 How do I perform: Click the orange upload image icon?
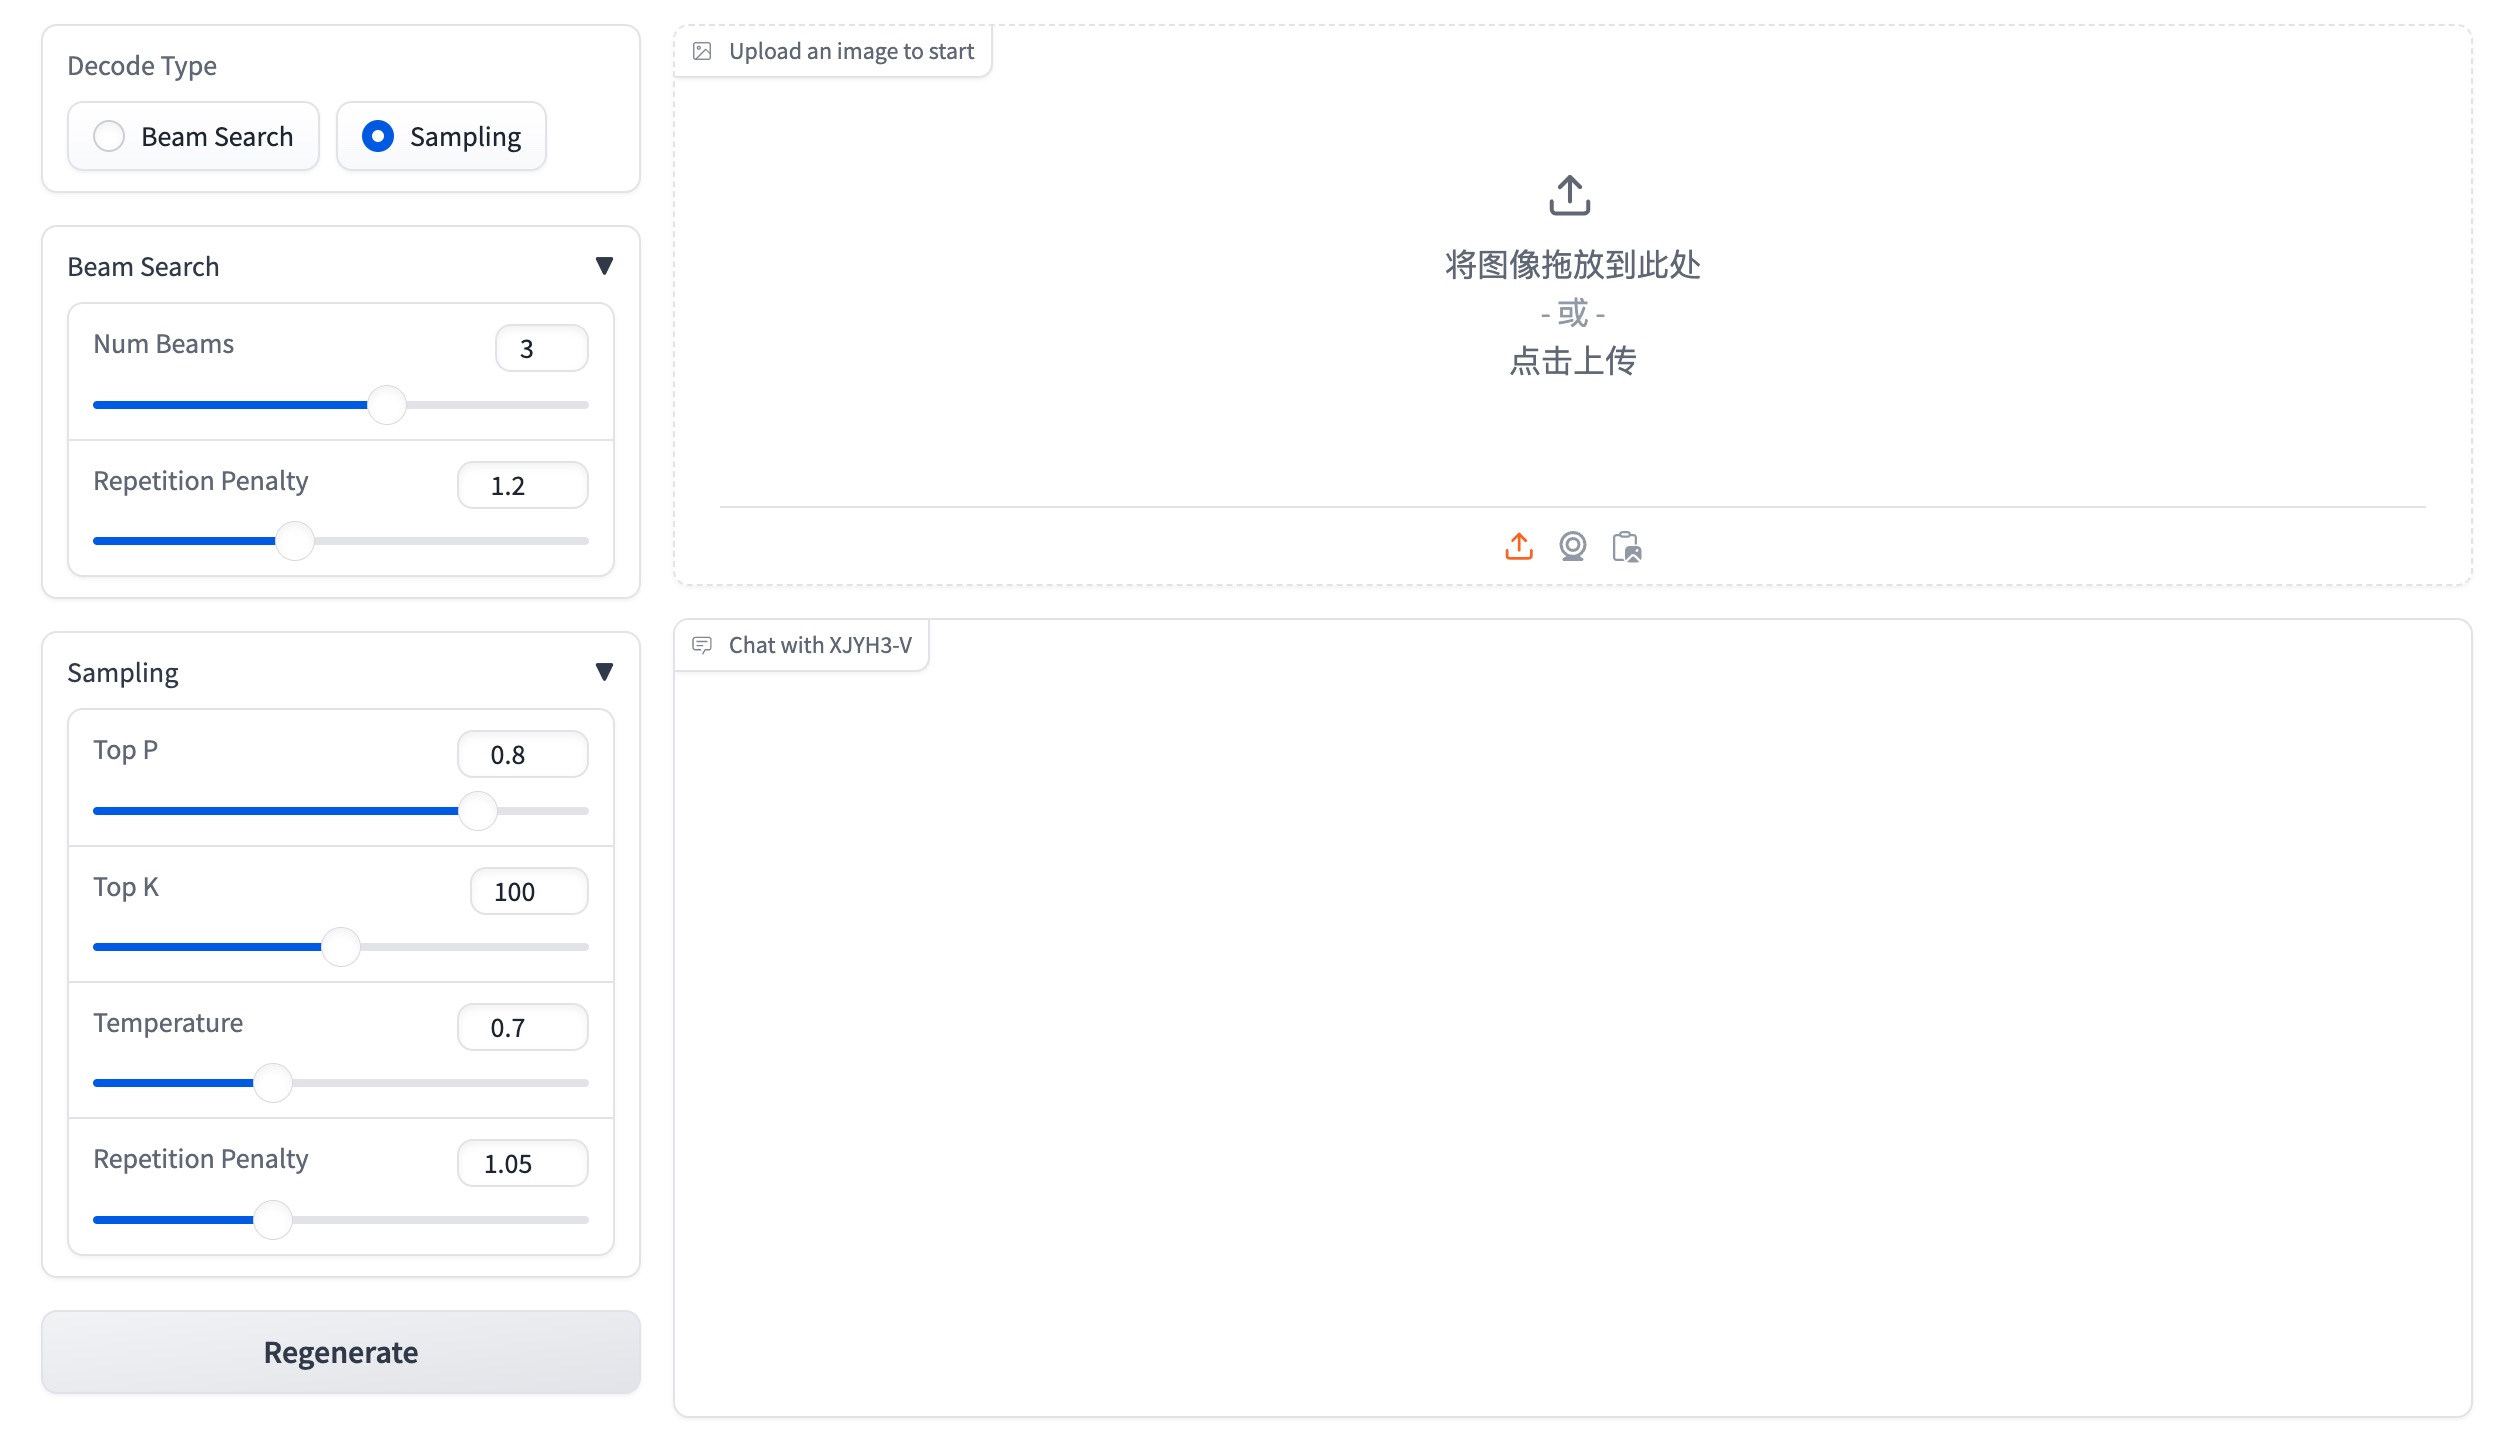click(x=1519, y=546)
